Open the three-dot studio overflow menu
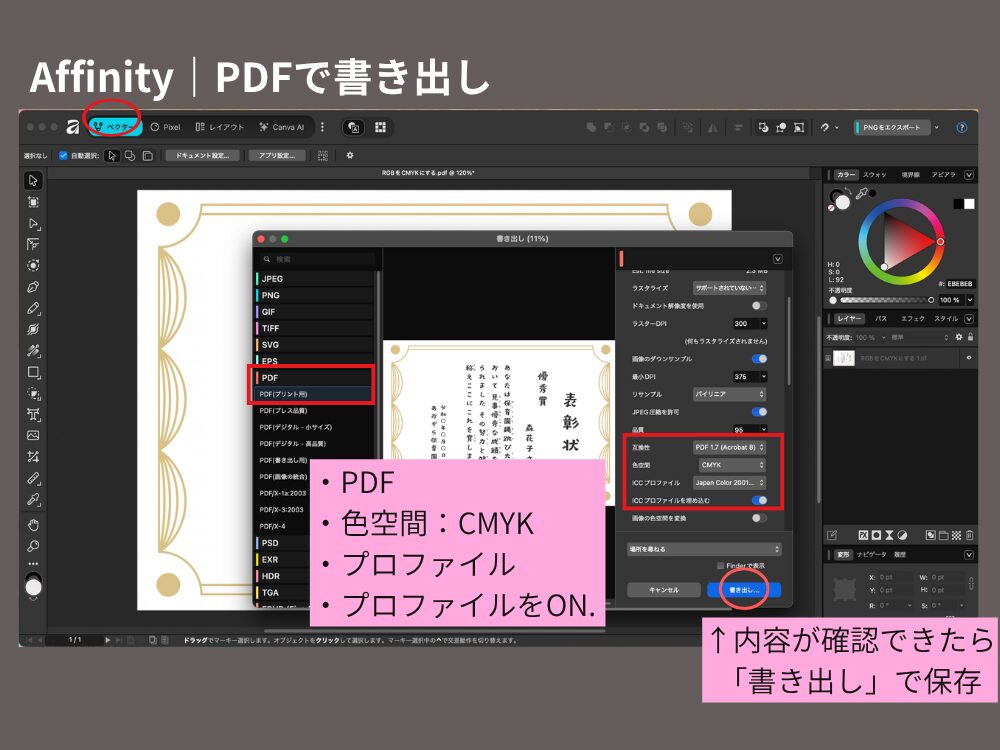This screenshot has height=750, width=1000. pos(322,127)
